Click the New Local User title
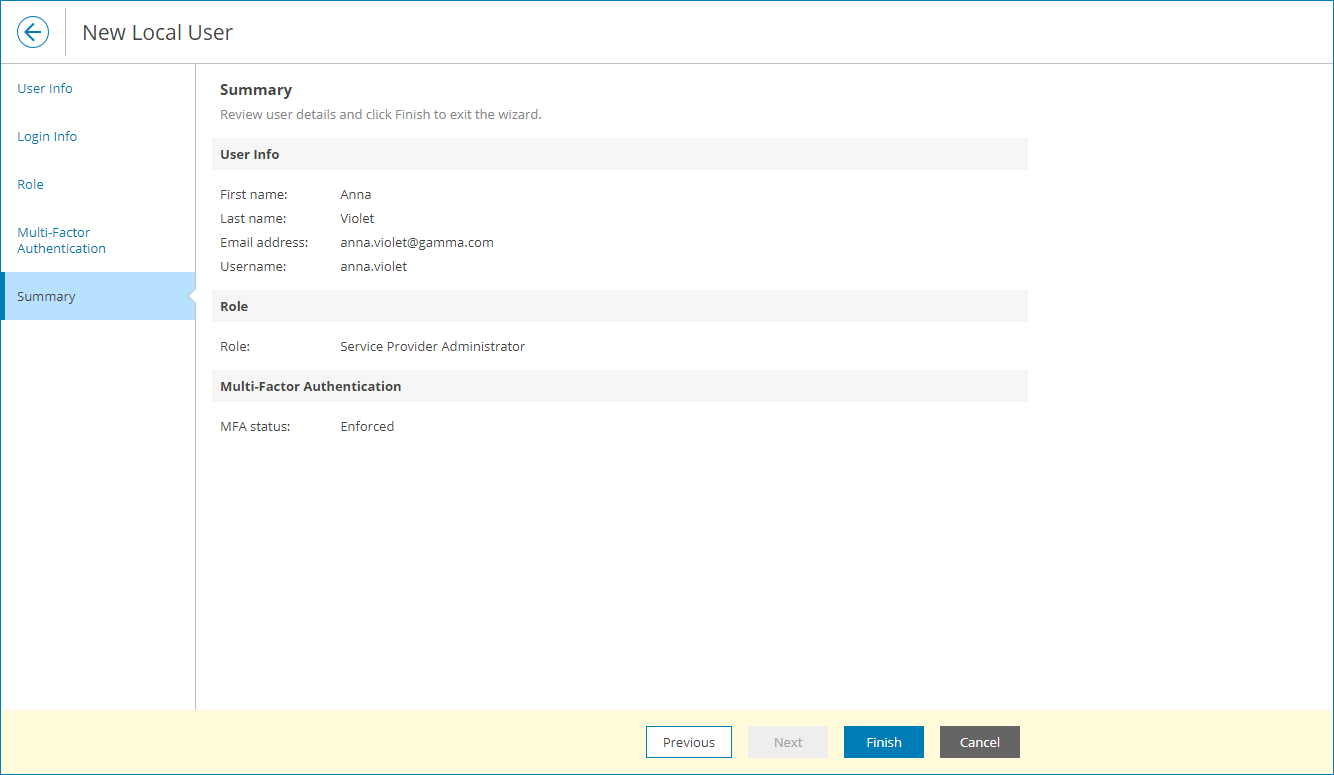Screen dimensions: 1334x775 [157, 32]
